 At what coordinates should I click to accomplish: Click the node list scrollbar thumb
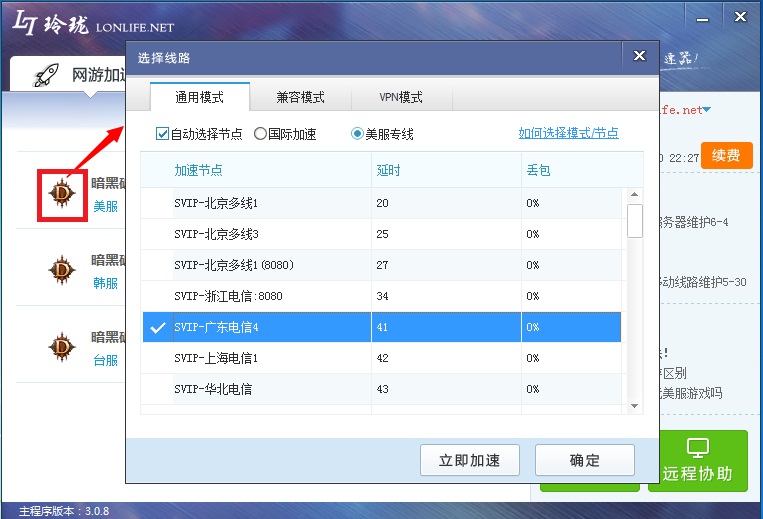(635, 221)
